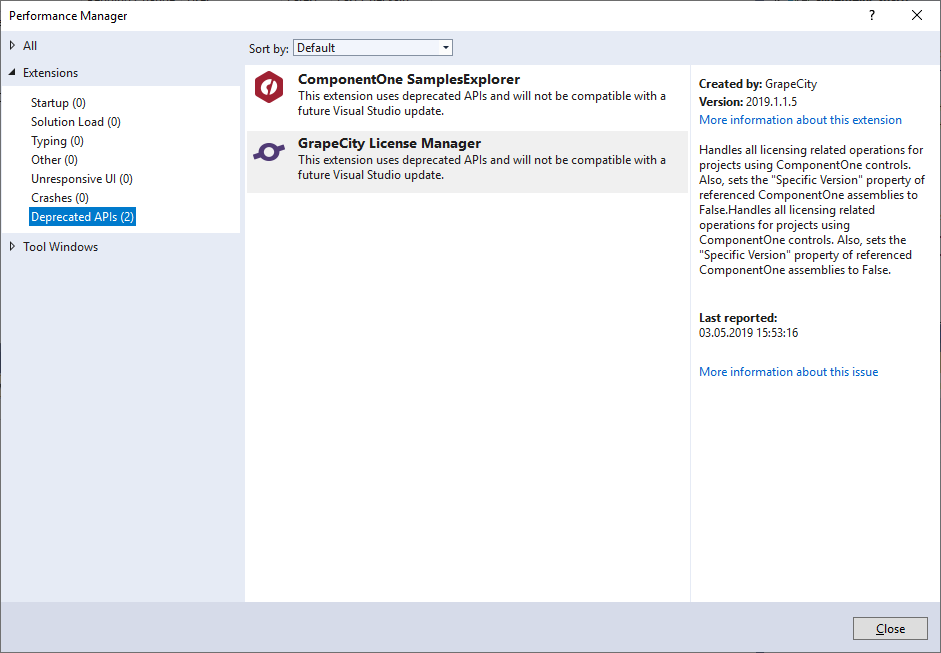Click the ComponentOne SamplesExplorer red hexagon icon
Image resolution: width=941 pixels, height=653 pixels.
point(269,87)
